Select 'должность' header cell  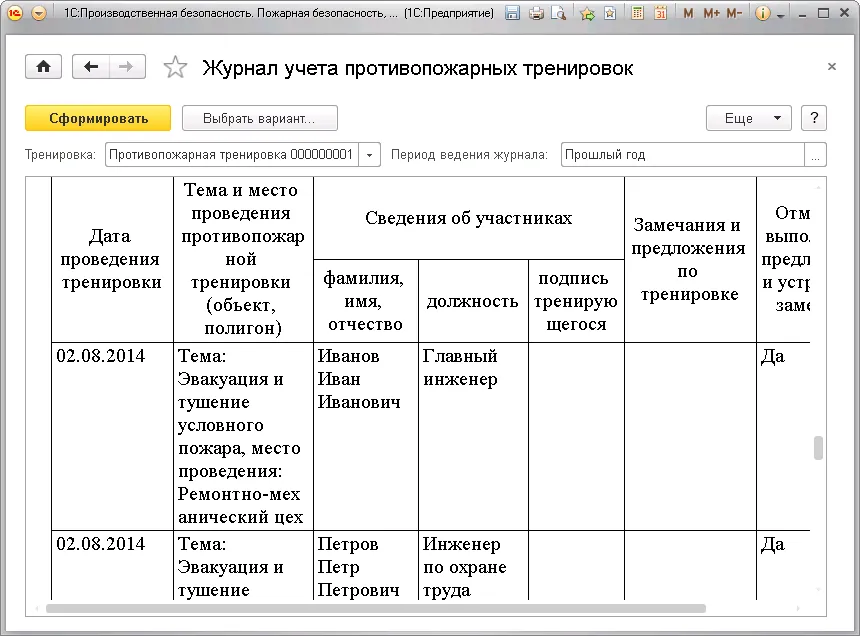point(473,301)
